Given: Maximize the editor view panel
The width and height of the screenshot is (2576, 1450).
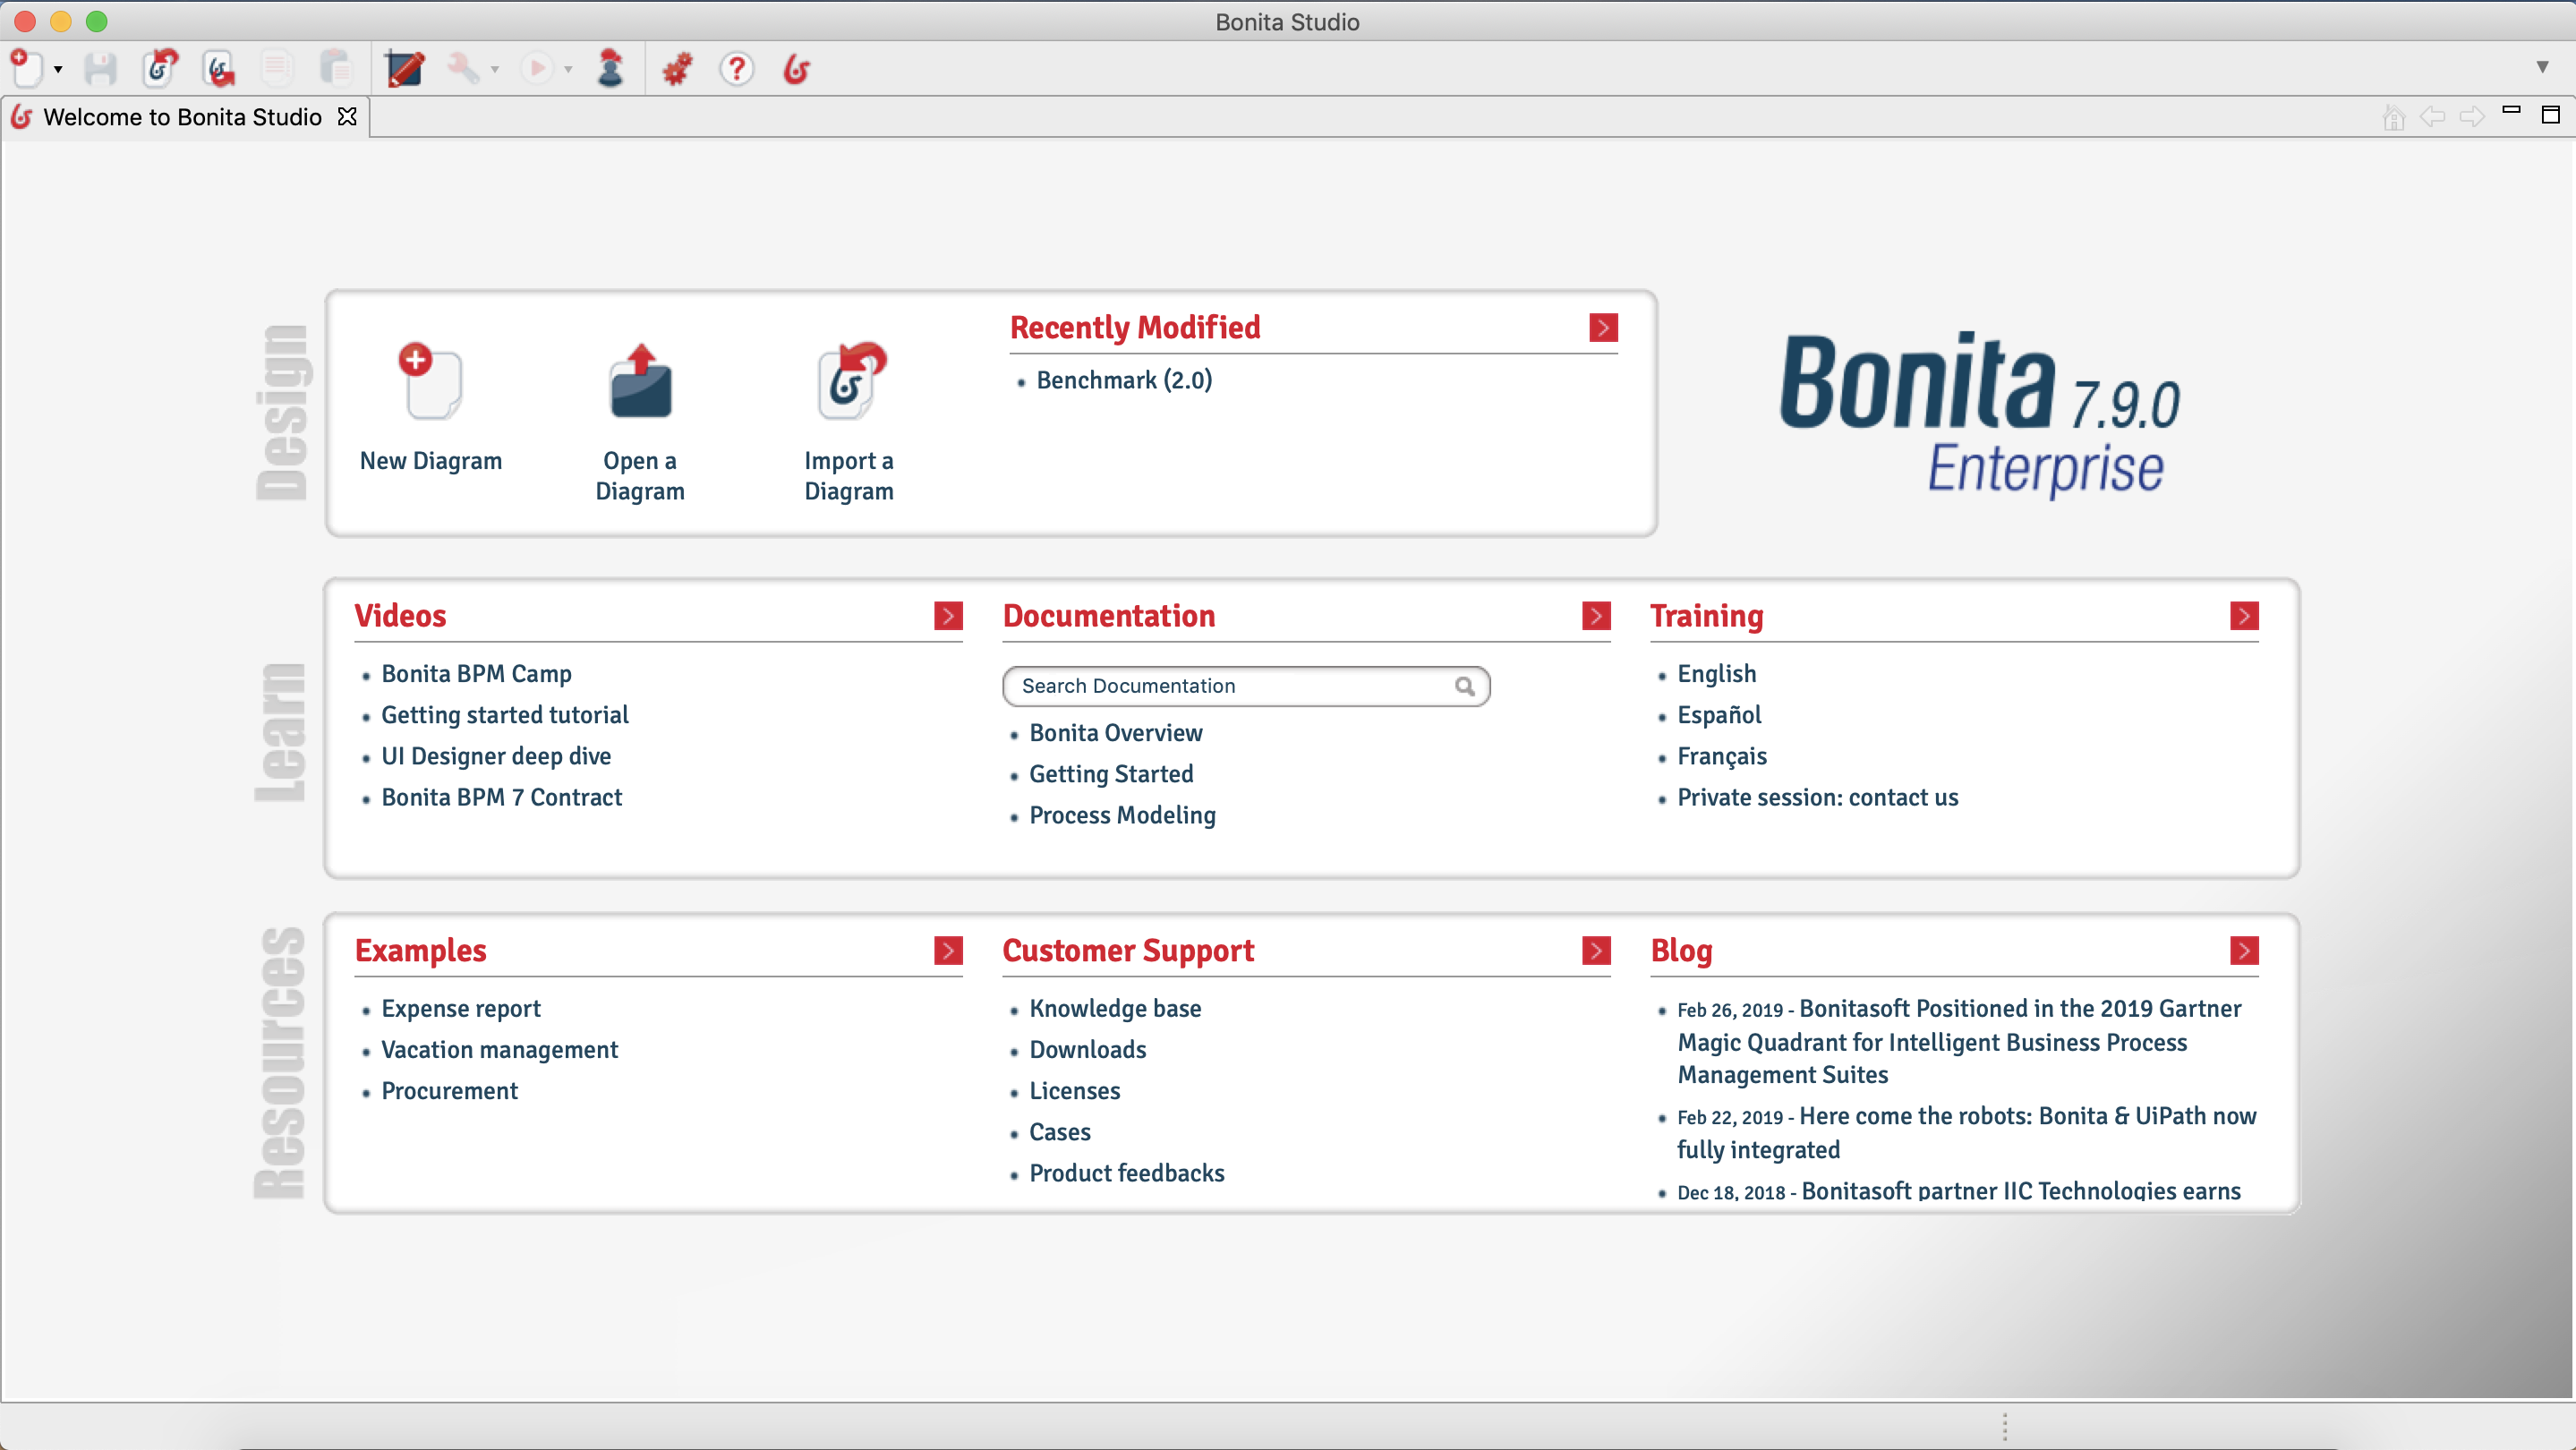Looking at the screenshot, I should click(2550, 115).
